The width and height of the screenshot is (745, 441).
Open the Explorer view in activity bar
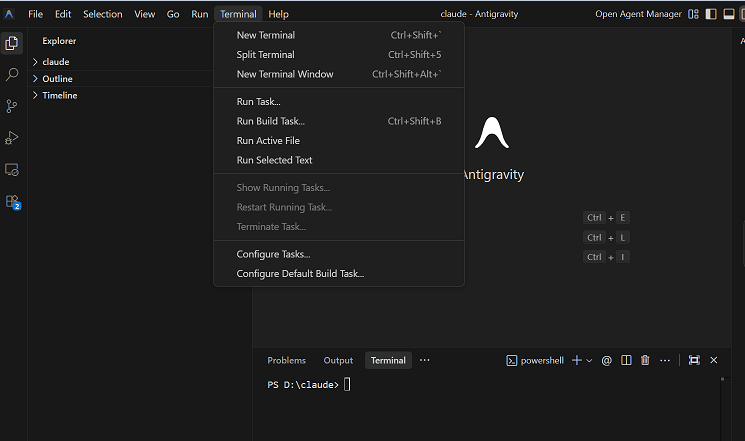pyautogui.click(x=11, y=43)
